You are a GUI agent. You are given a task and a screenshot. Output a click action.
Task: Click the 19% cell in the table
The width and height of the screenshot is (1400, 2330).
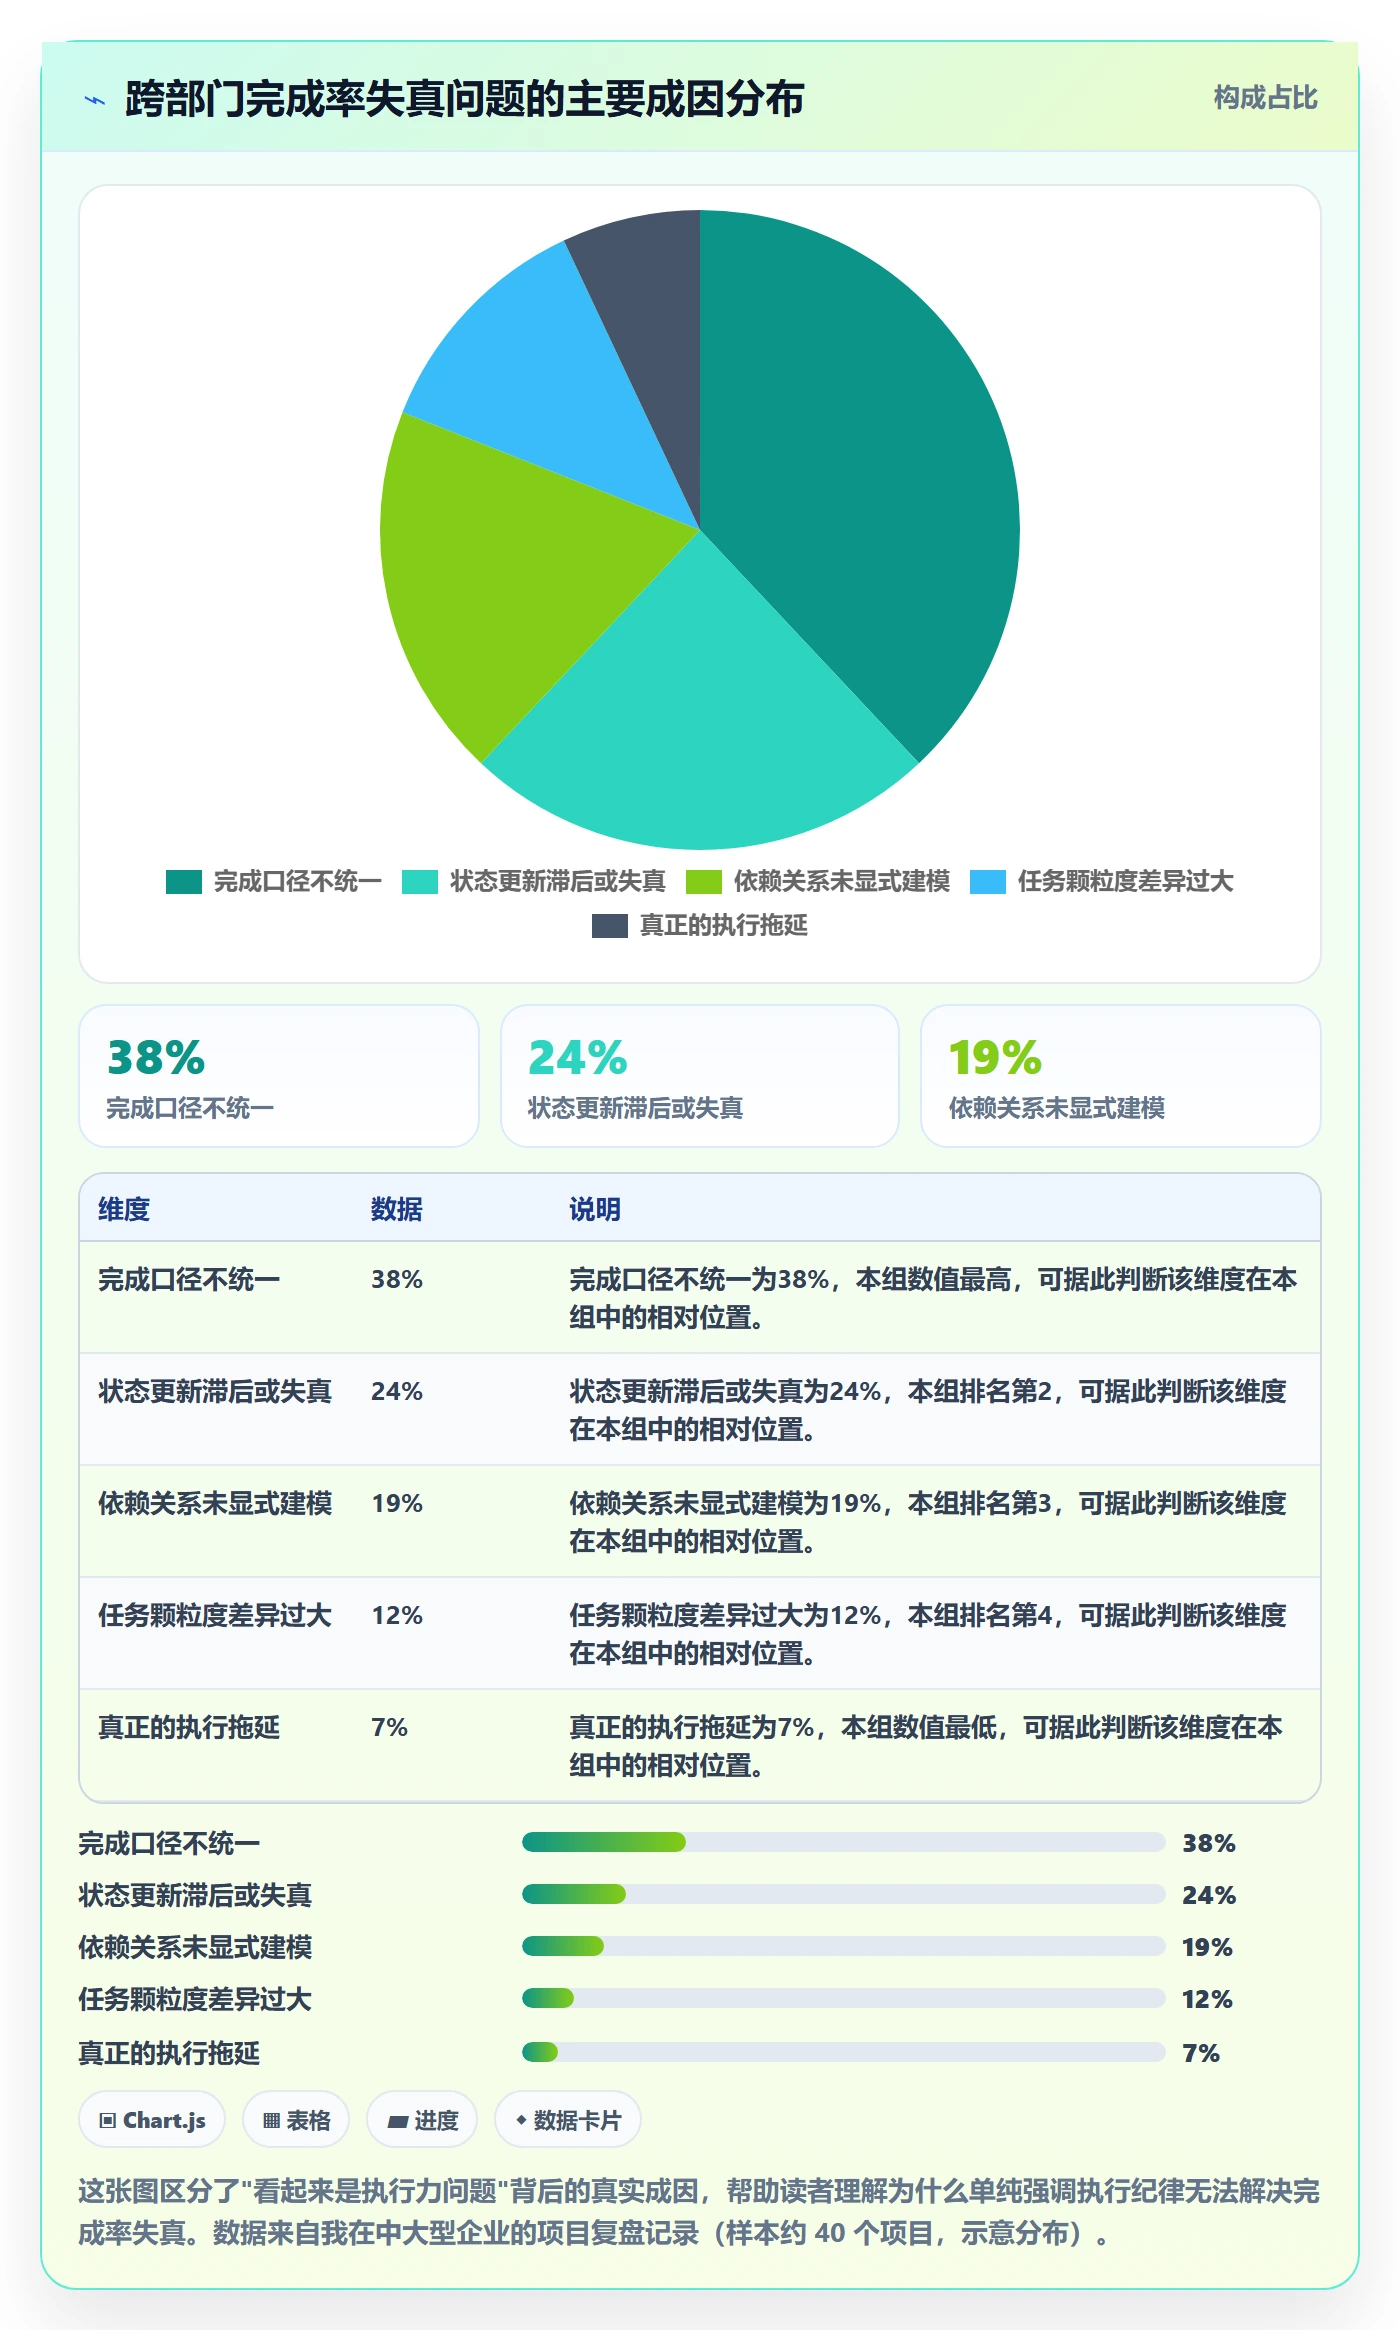pos(397,1503)
